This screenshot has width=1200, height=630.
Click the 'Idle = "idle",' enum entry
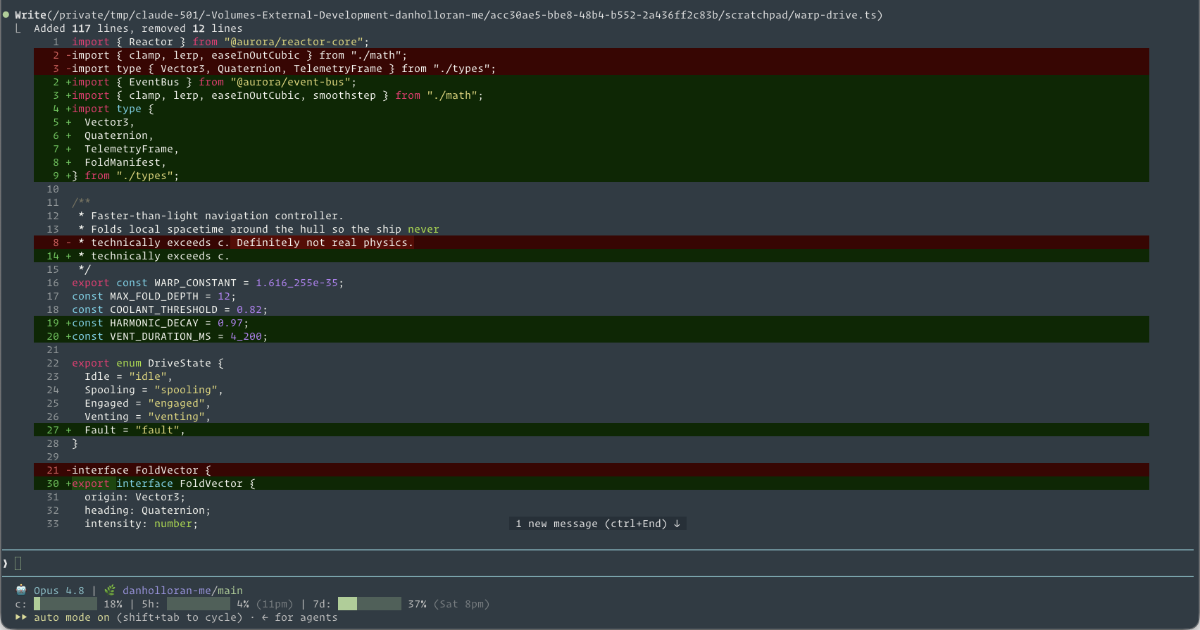pos(129,376)
